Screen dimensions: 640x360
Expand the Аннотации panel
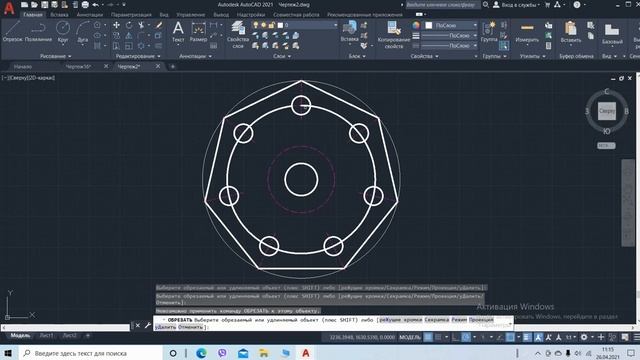196,56
